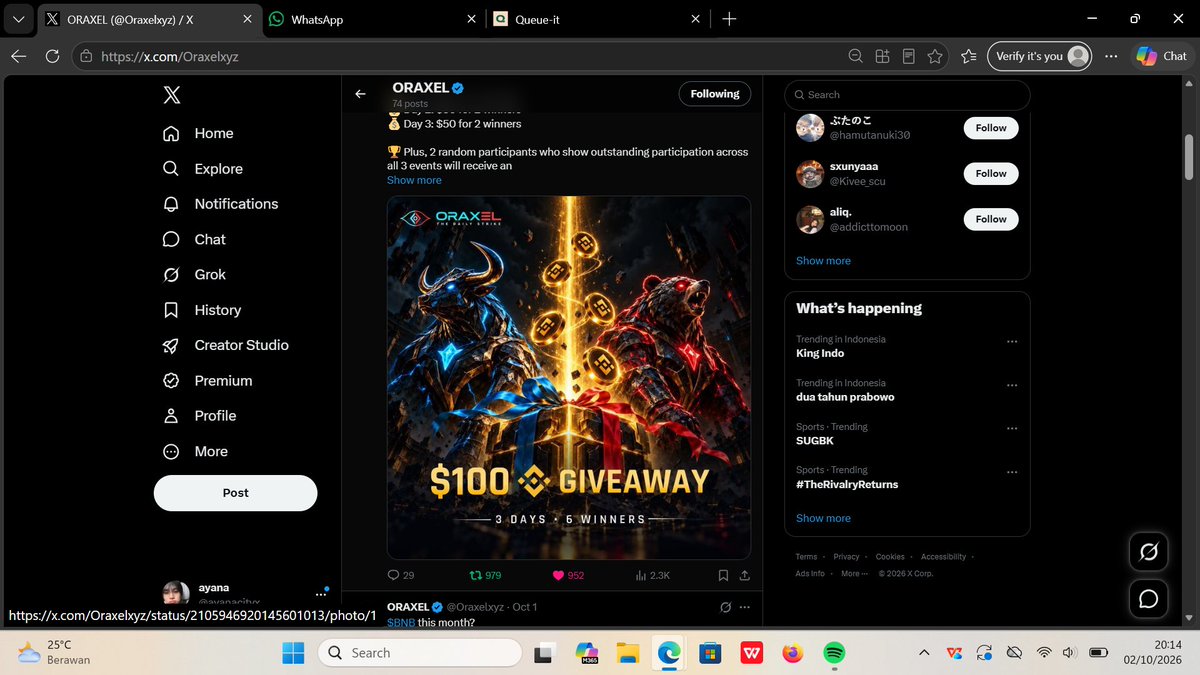Click Show more under What's happening

(x=823, y=518)
